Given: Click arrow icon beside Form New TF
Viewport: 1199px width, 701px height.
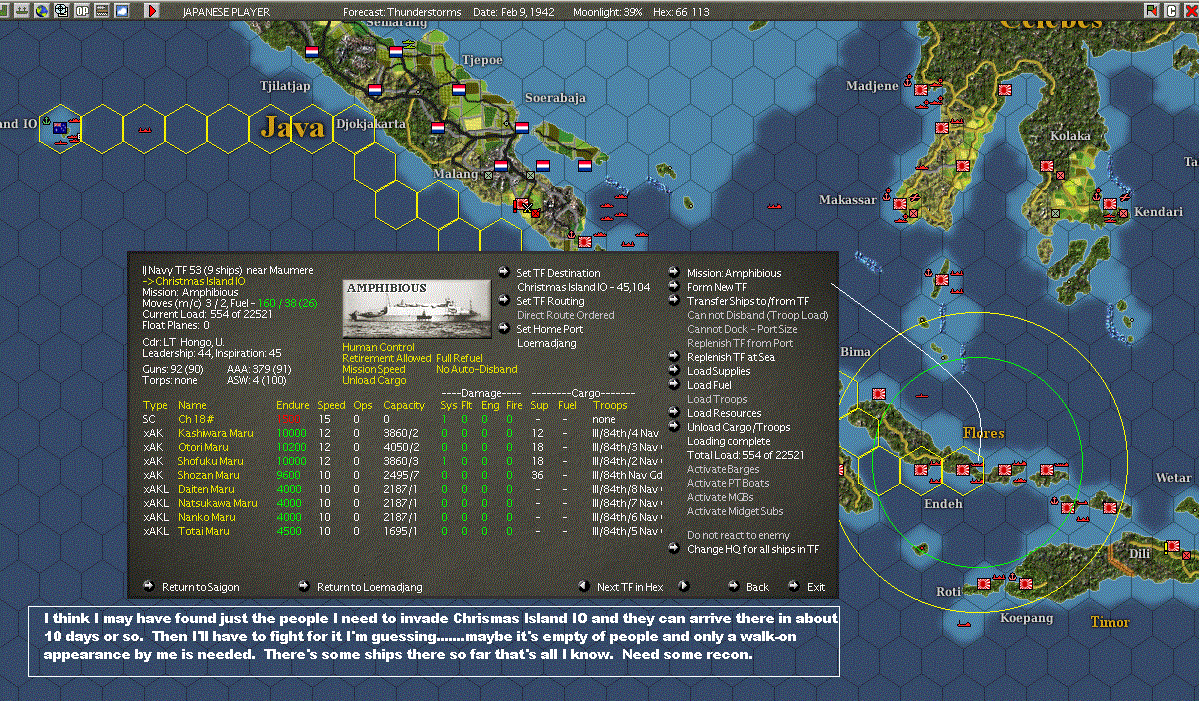Looking at the screenshot, I should click(x=674, y=286).
